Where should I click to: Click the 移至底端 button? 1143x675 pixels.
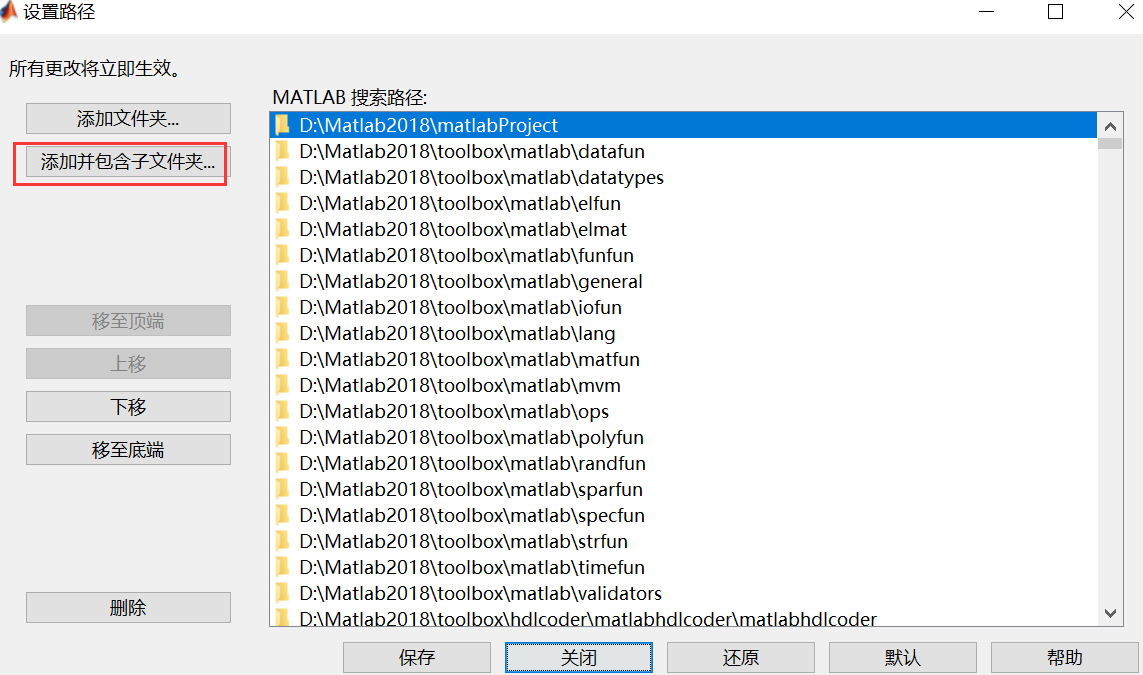[128, 450]
